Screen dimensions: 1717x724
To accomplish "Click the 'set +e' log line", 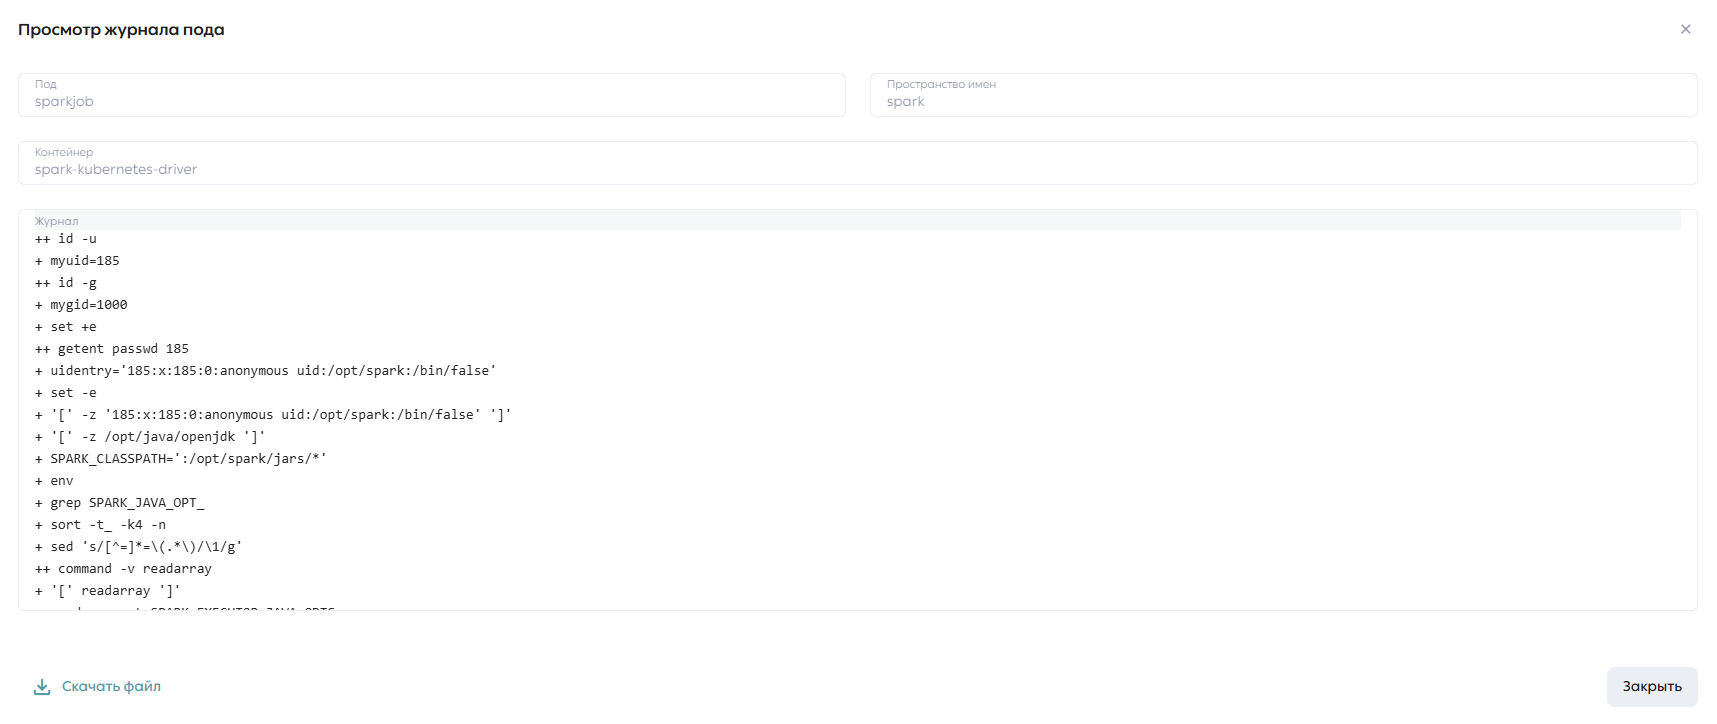I will click(x=66, y=327).
